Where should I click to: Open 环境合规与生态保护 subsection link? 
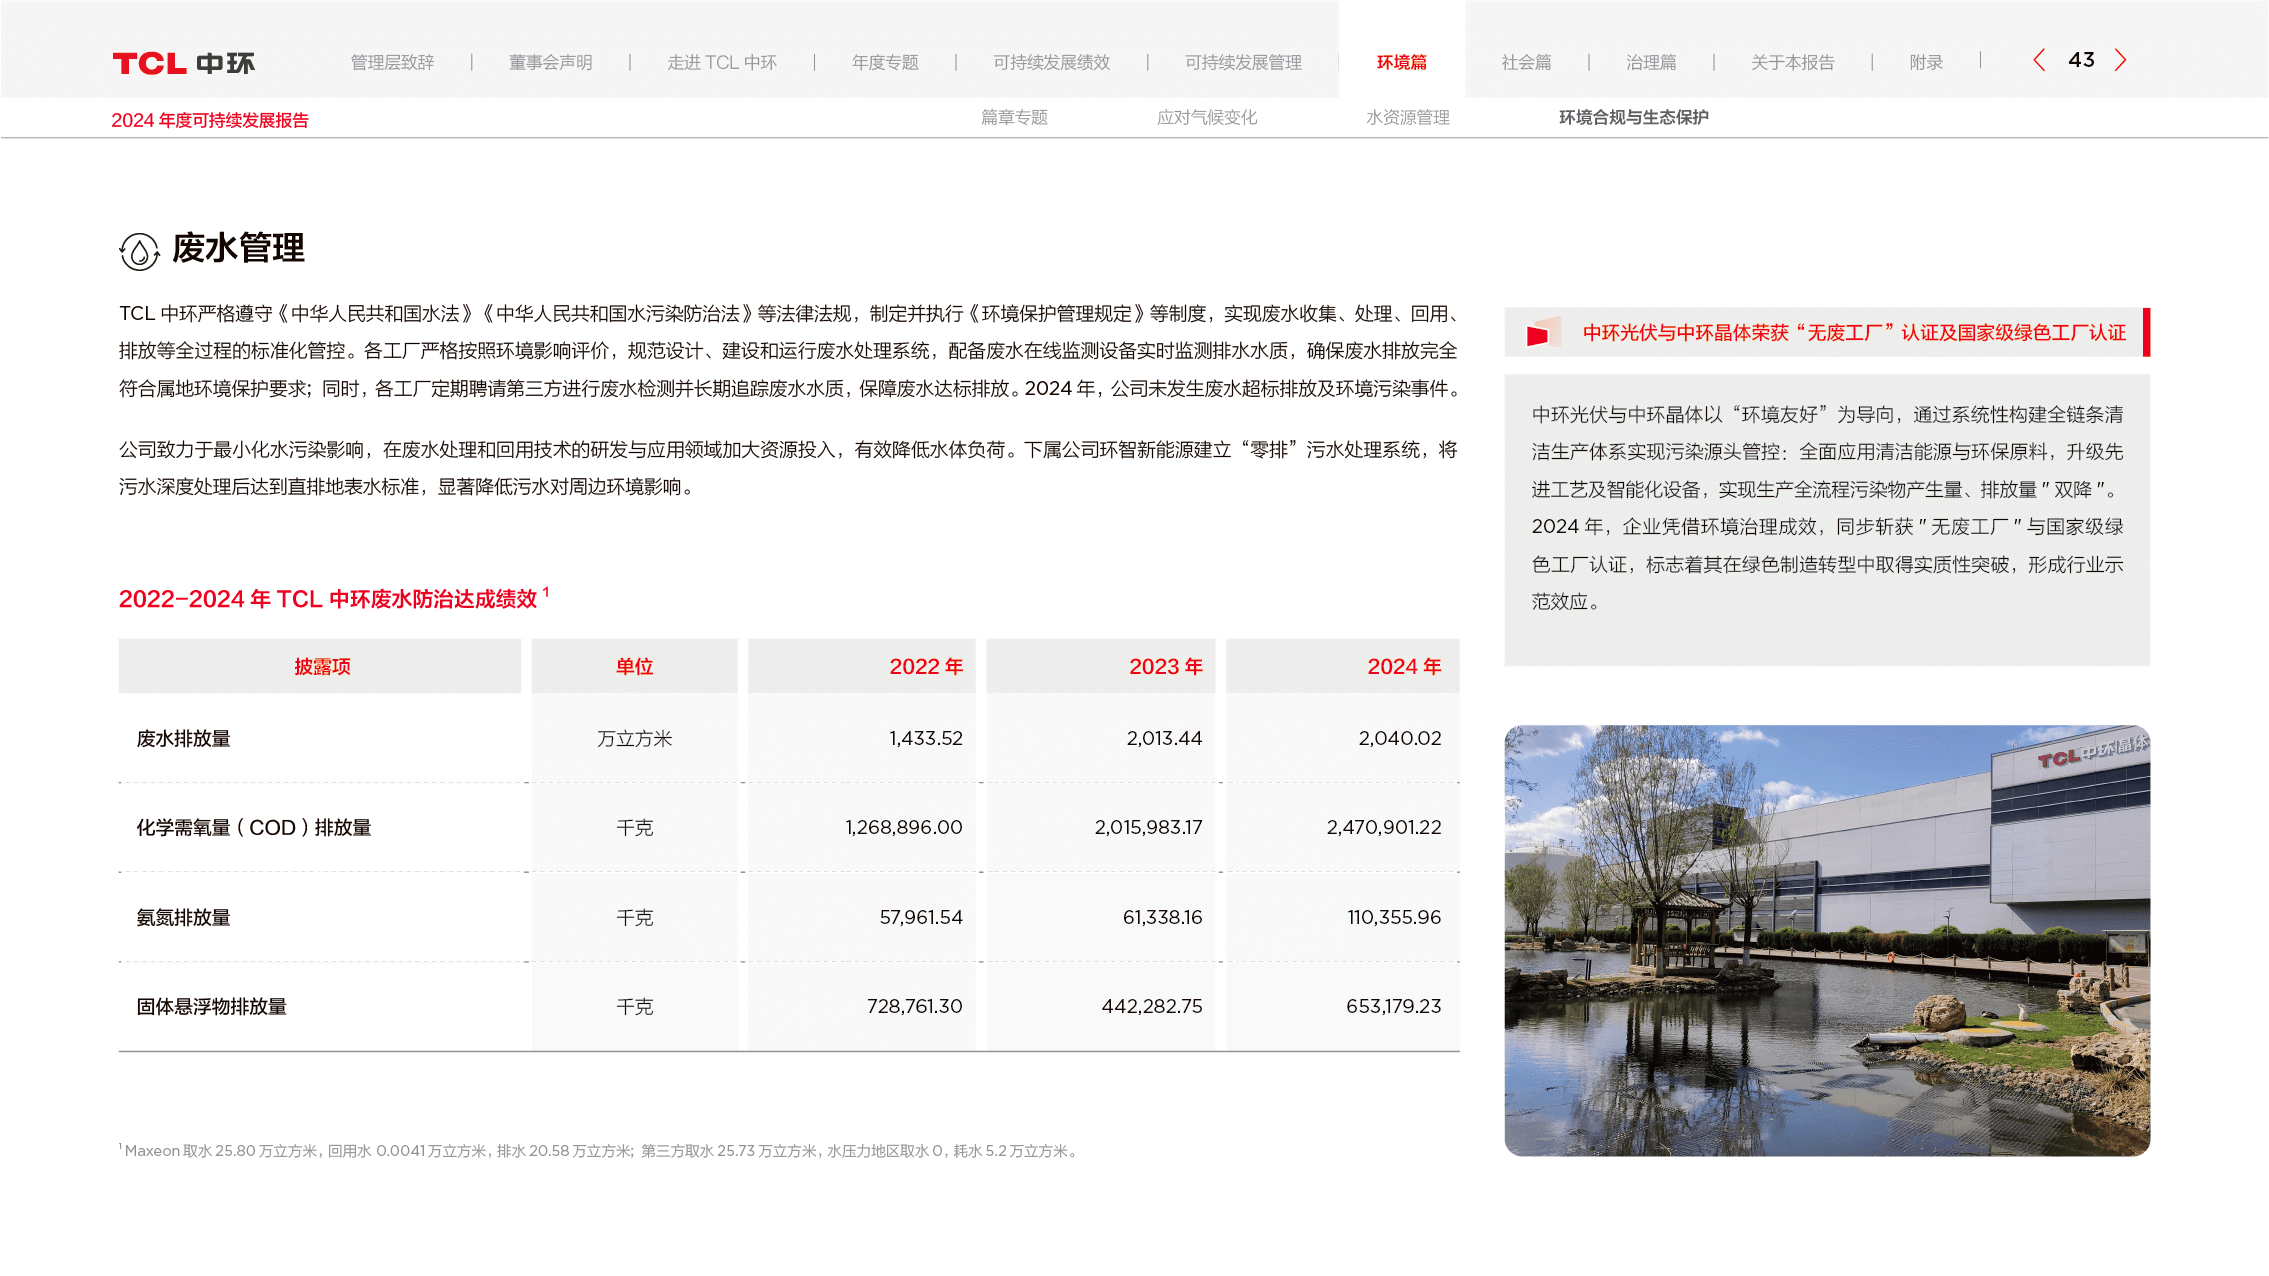click(x=1633, y=117)
